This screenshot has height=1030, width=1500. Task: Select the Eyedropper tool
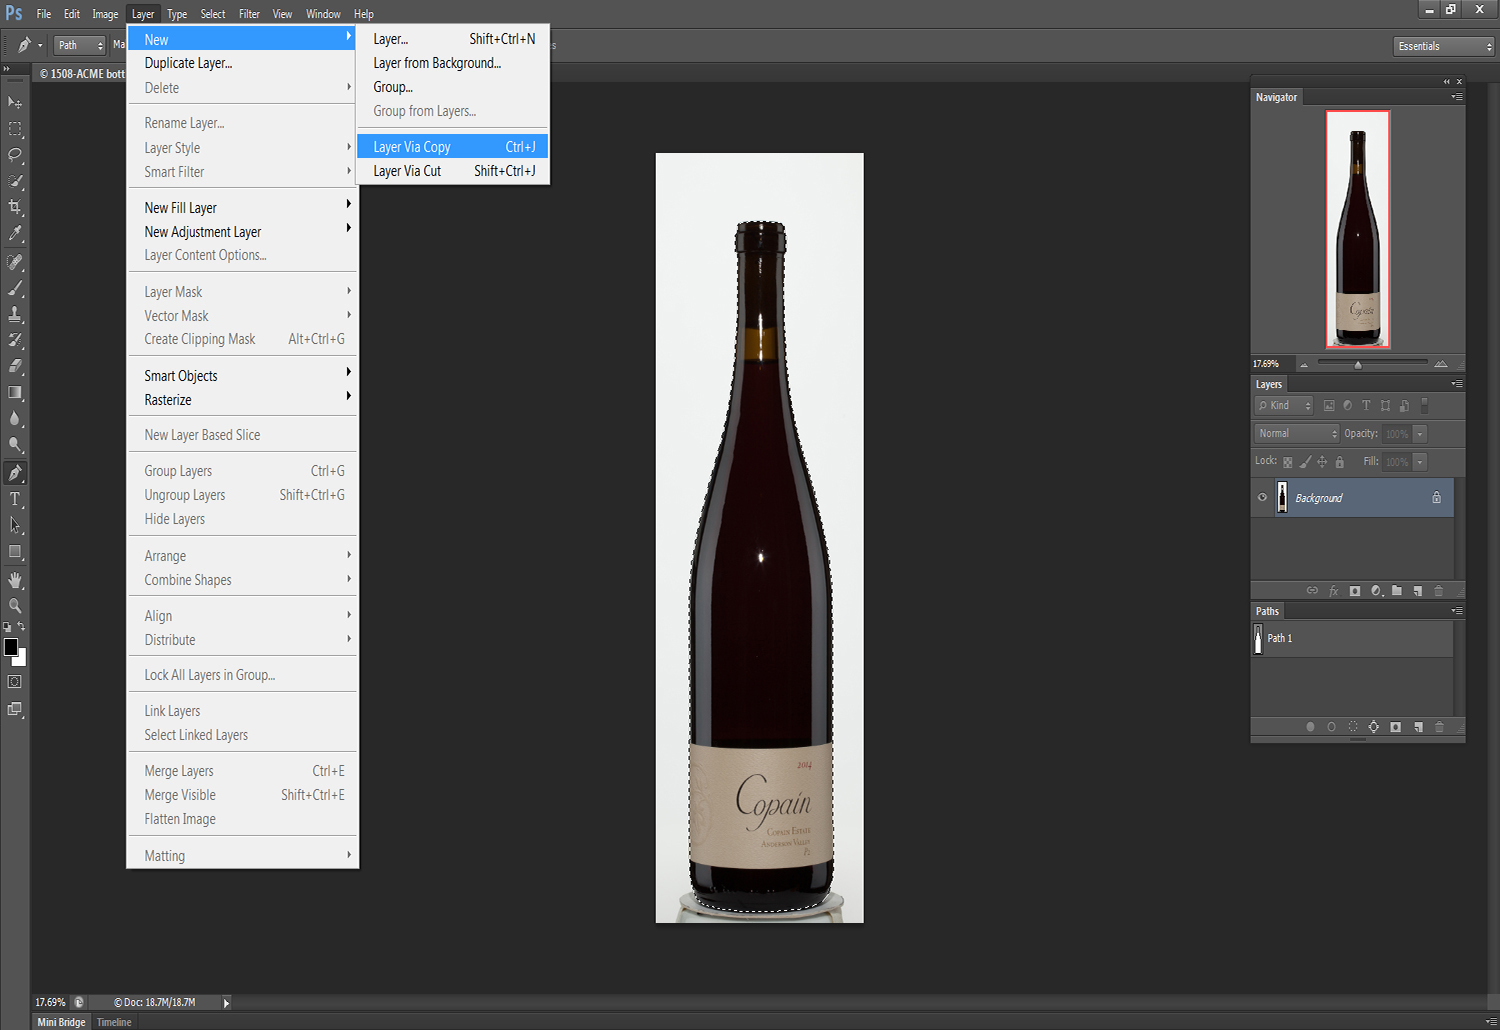click(x=15, y=233)
